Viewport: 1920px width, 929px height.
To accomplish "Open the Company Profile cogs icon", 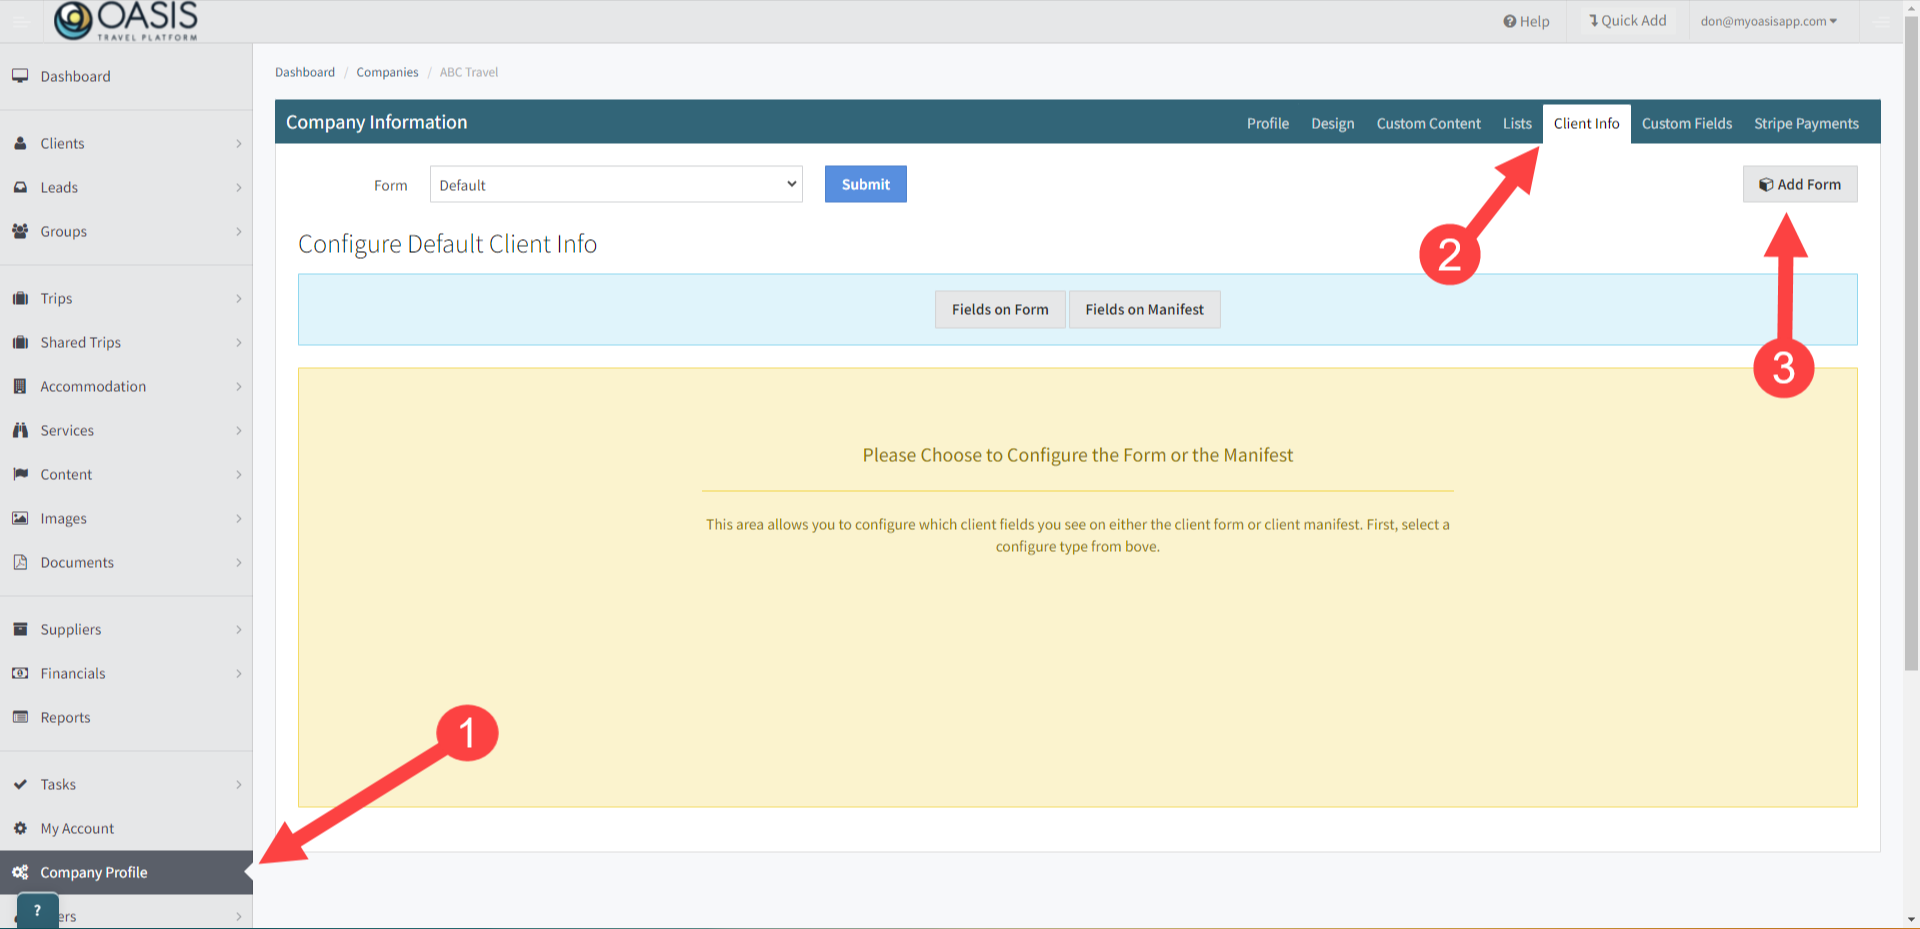I will coord(20,872).
